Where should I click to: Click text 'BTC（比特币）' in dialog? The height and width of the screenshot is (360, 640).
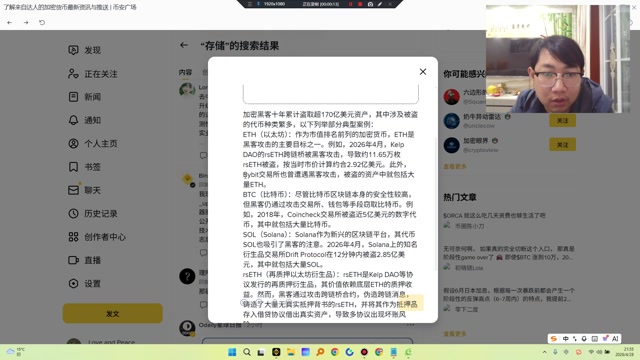coord(267,194)
